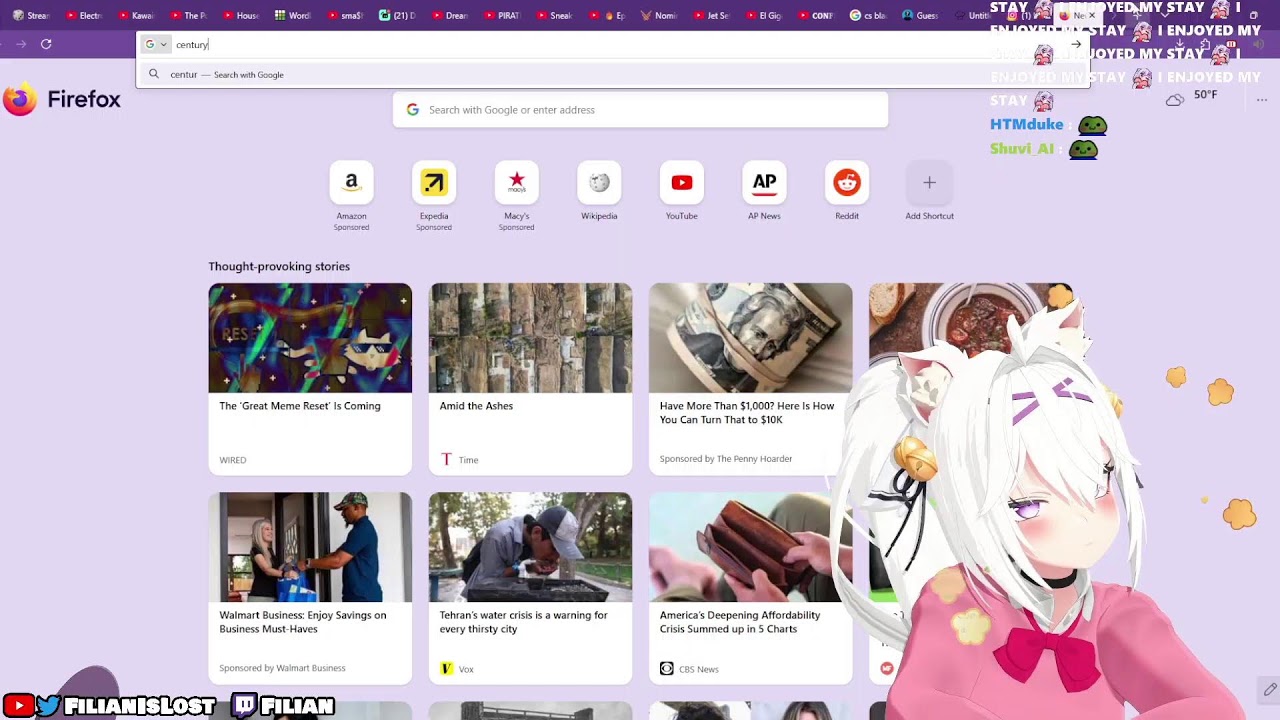Screen dimensions: 1280x720
Task: Click the Time source label
Action: (460, 460)
